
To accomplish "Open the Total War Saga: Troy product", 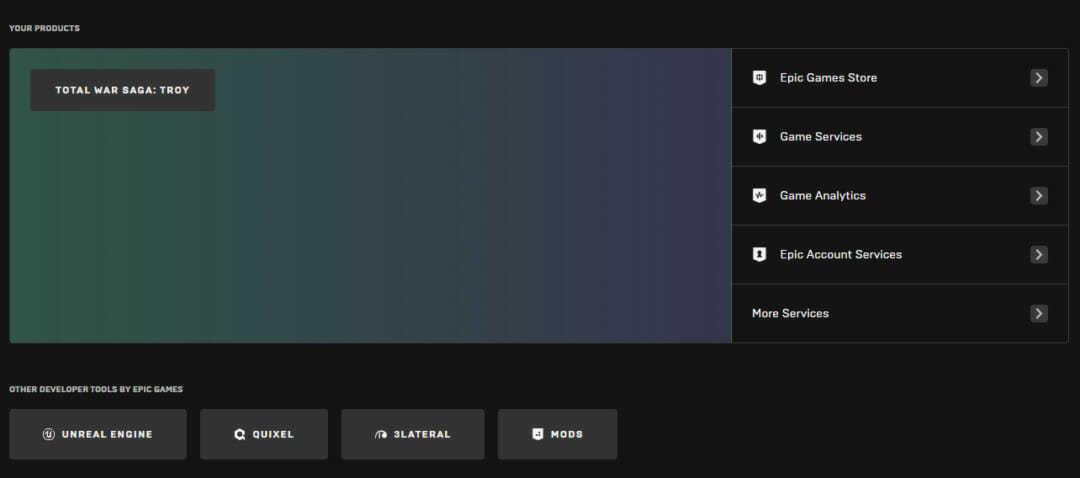I will pyautogui.click(x=123, y=90).
